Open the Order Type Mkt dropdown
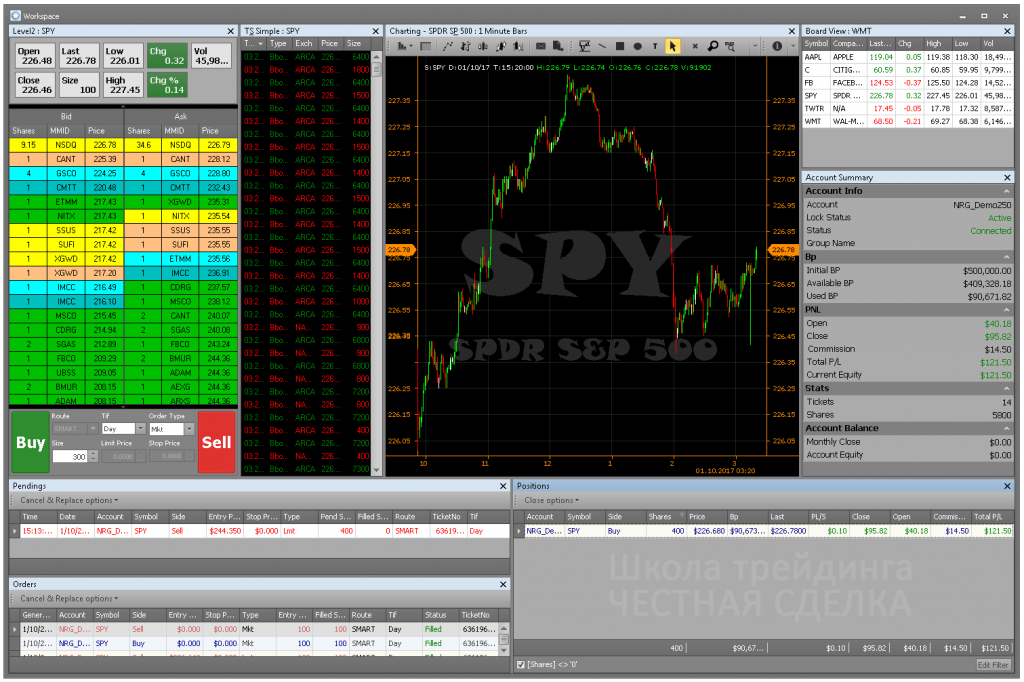The image size is (1024, 682). tap(189, 429)
